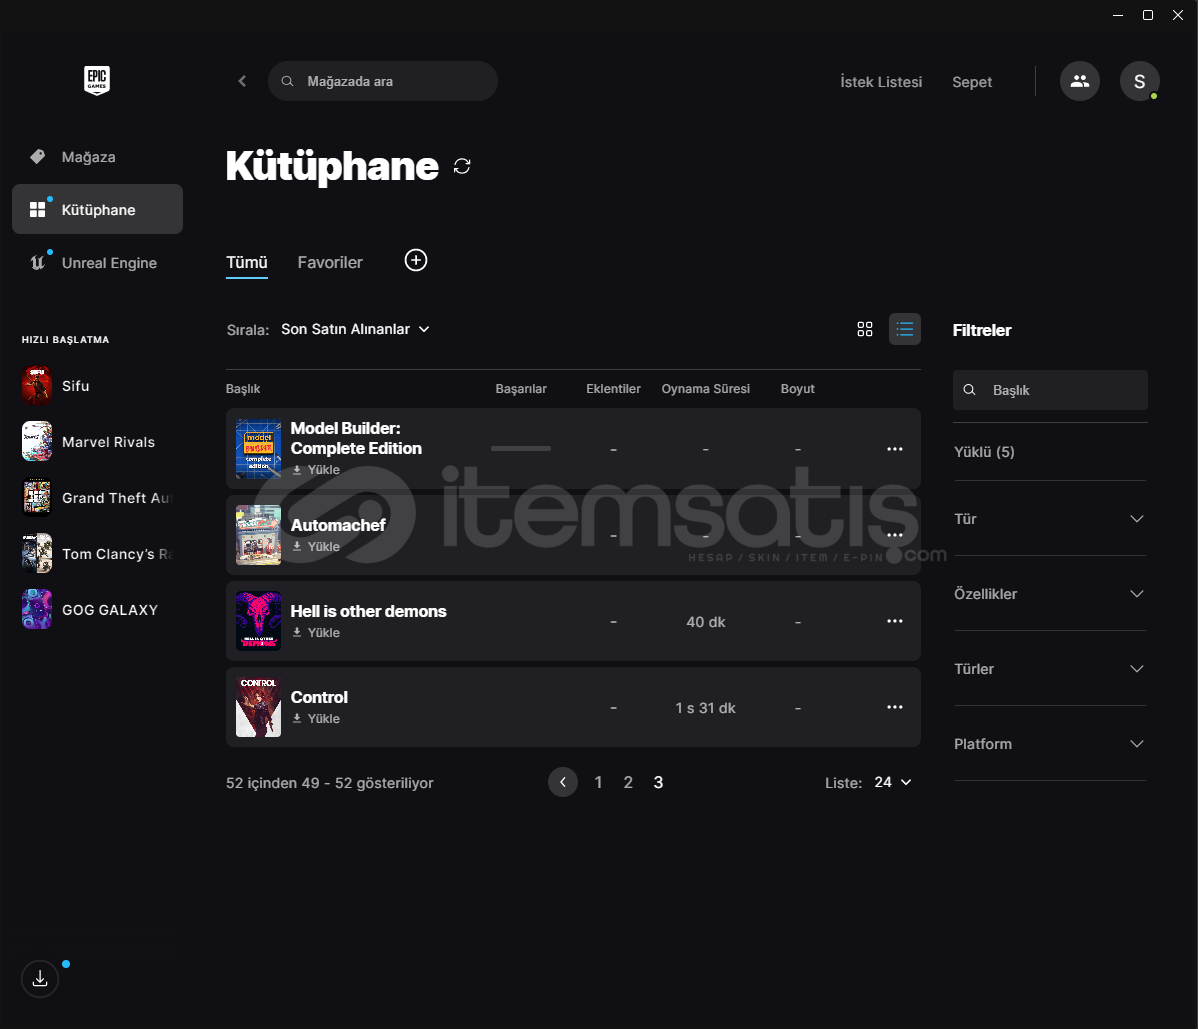Screen dimensions: 1198x1029
Task: Launch GOG GALAXY from quick launch
Action: click(x=97, y=610)
